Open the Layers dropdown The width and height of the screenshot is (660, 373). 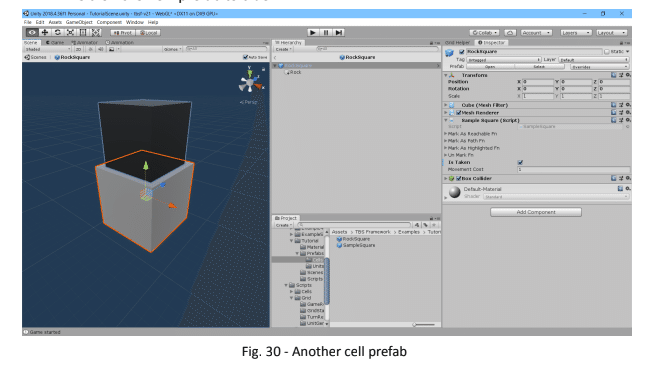[575, 32]
